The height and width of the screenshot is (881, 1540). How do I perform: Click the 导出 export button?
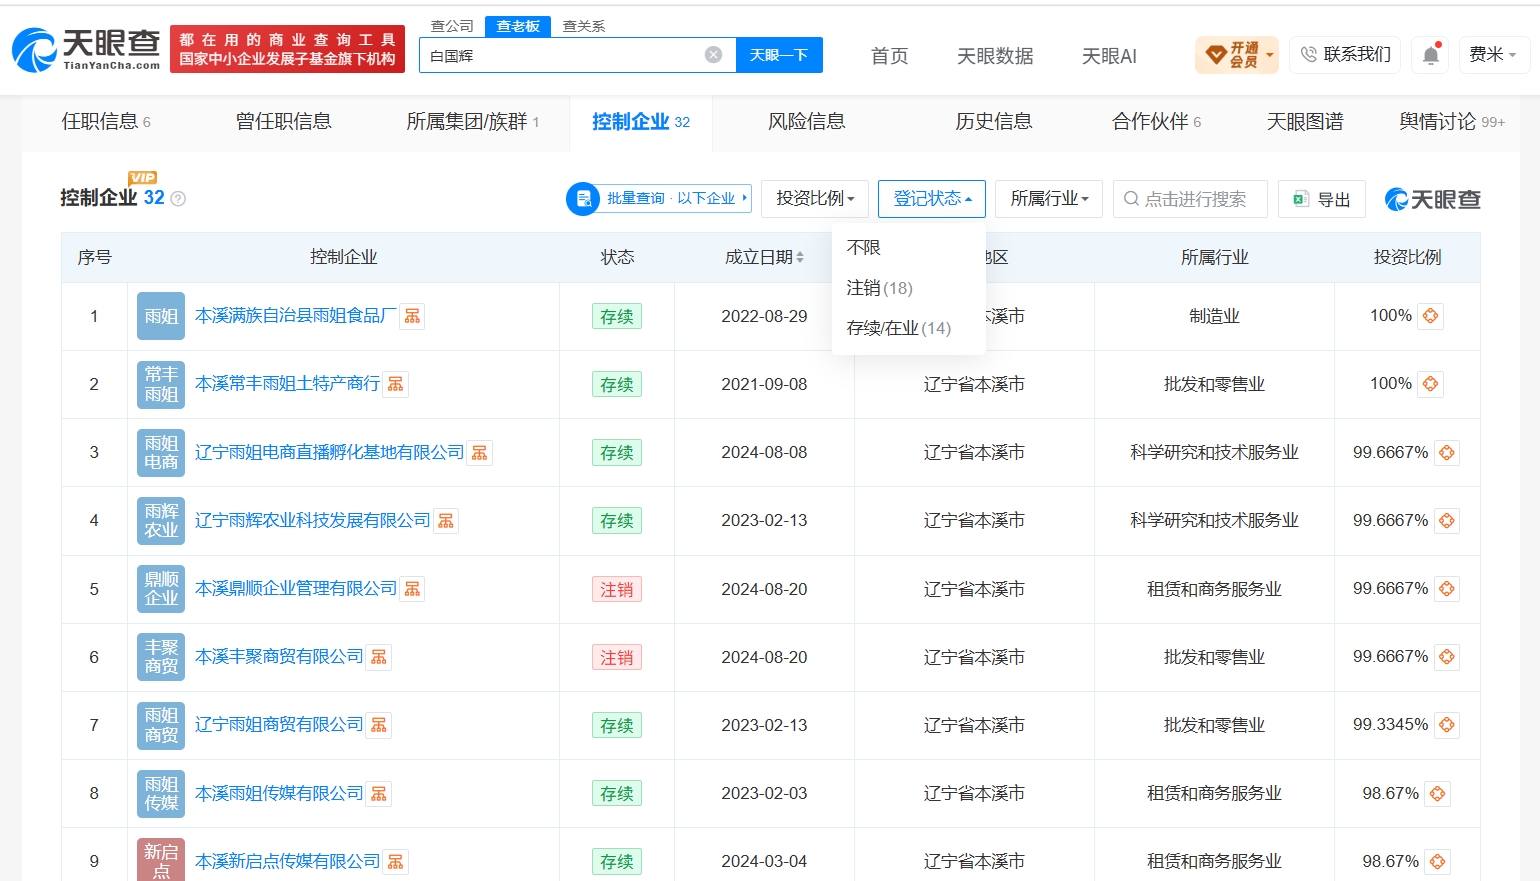point(1322,199)
